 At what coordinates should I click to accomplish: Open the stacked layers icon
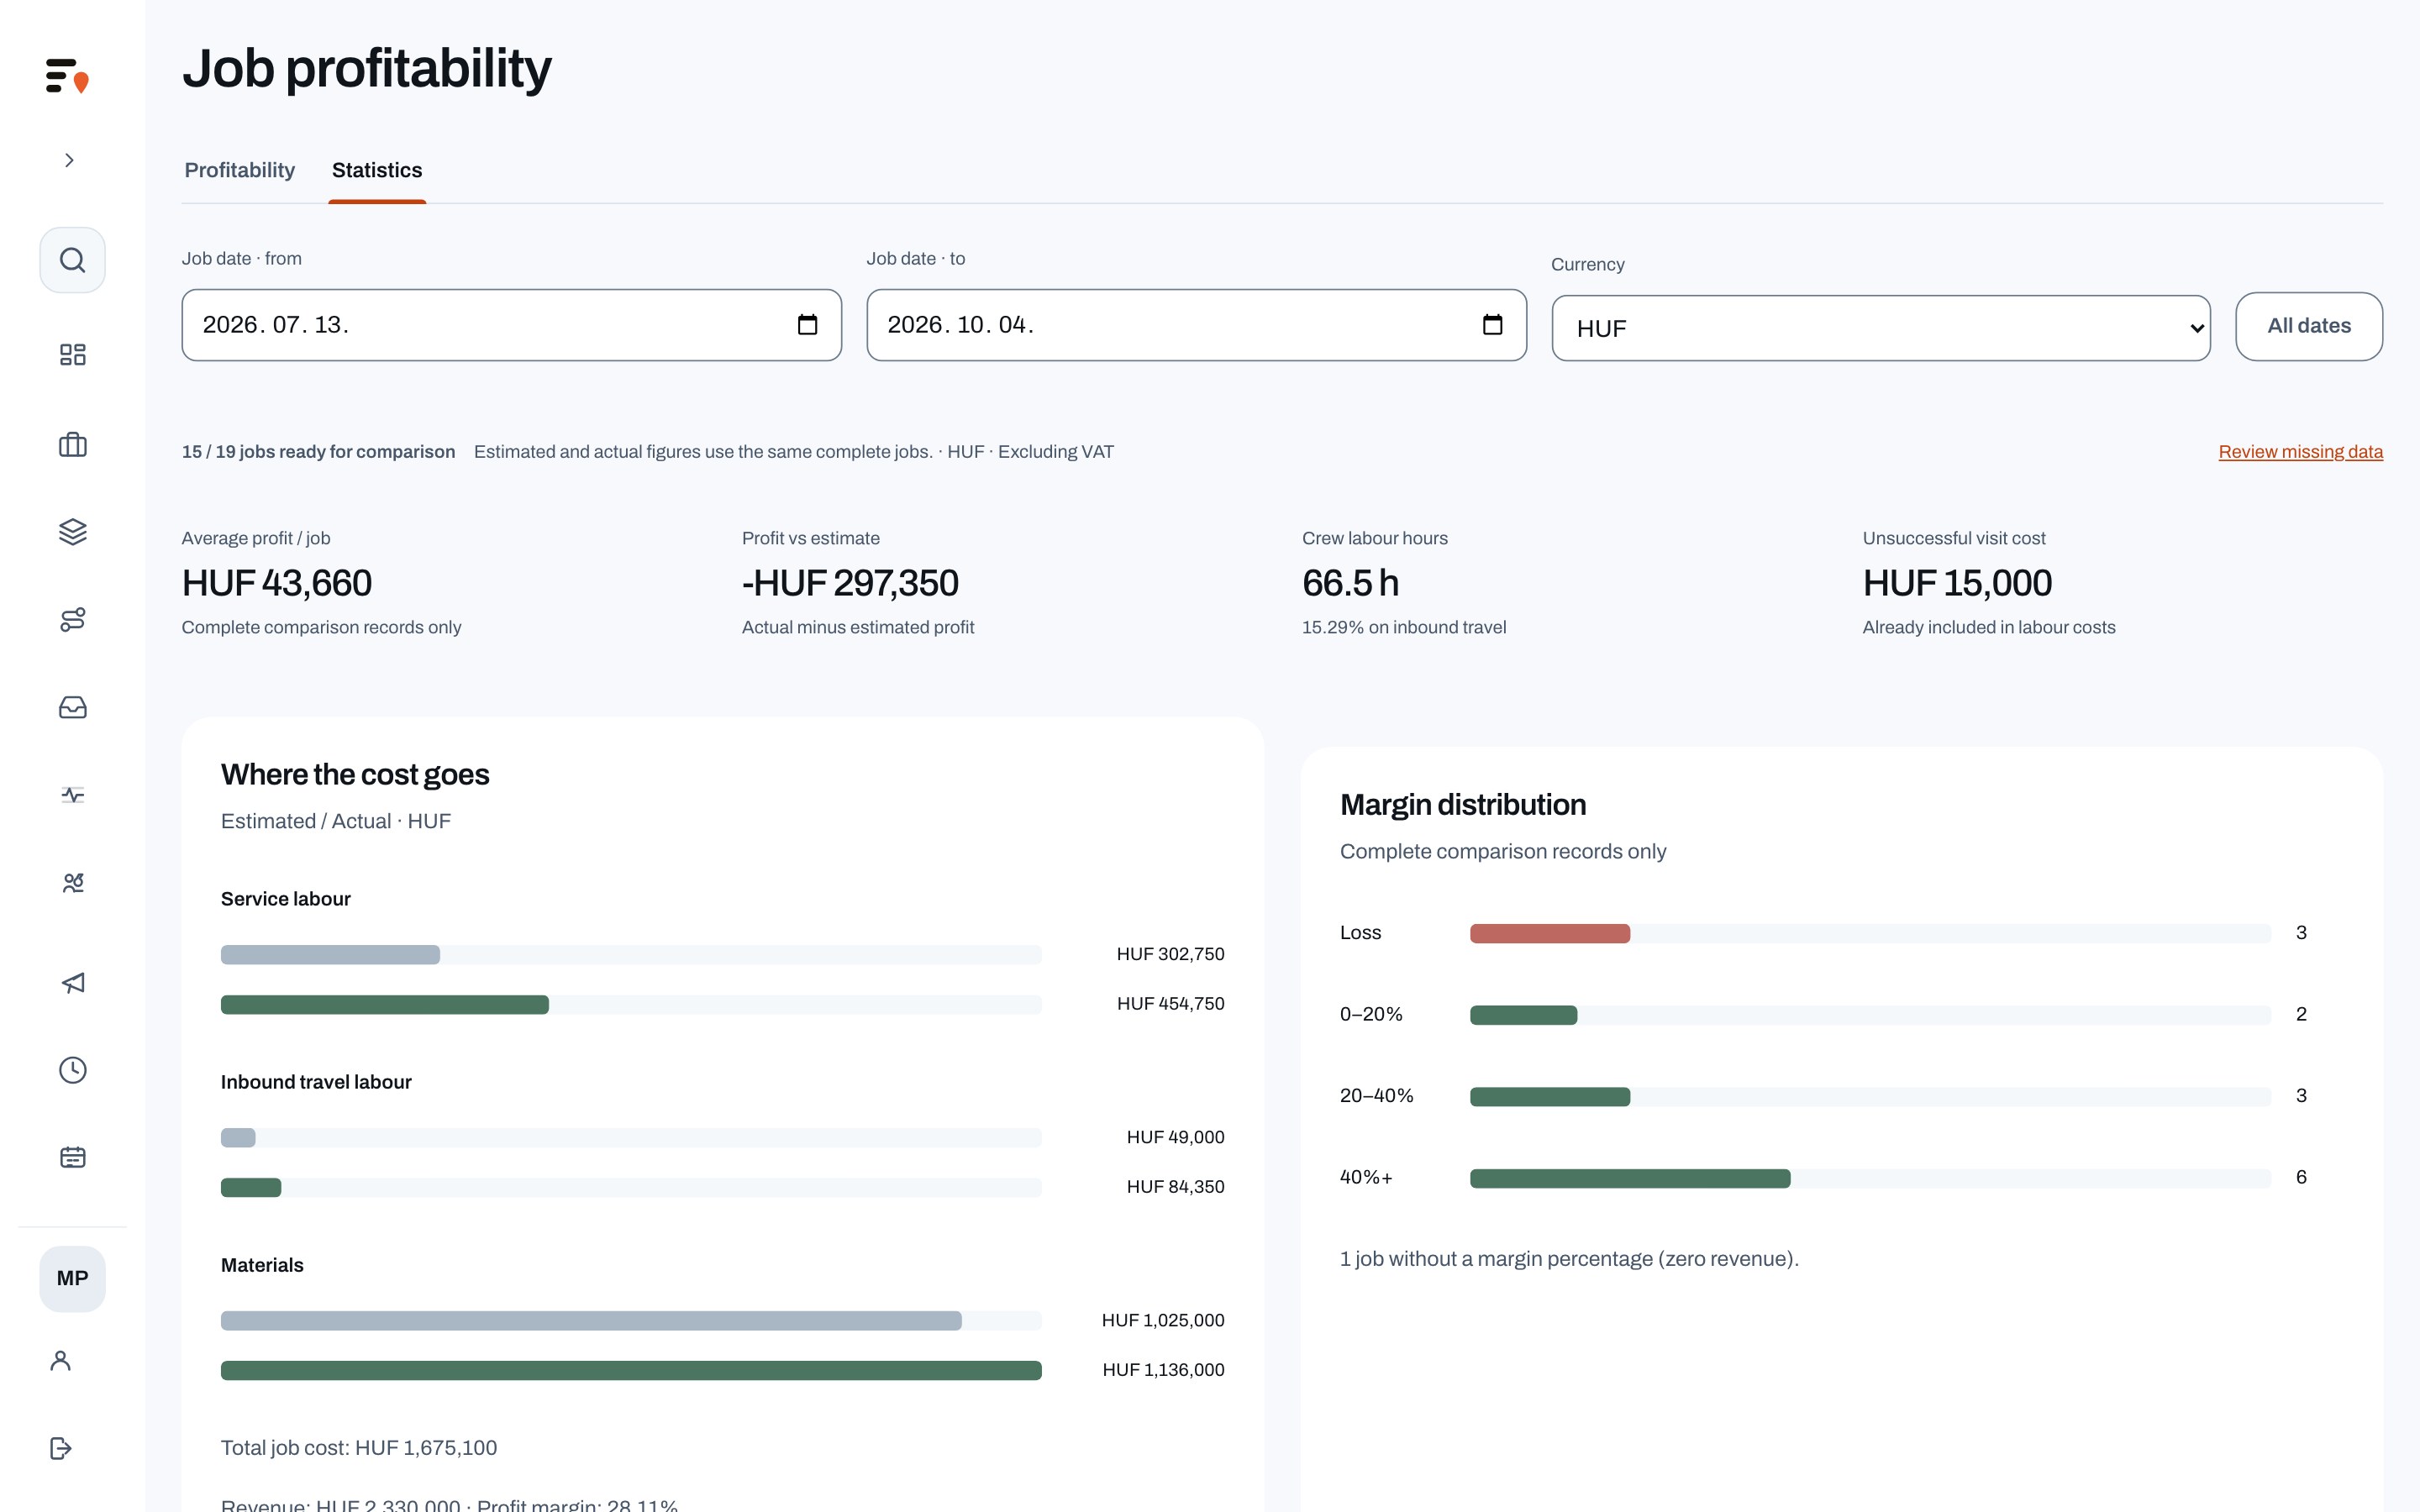(72, 531)
